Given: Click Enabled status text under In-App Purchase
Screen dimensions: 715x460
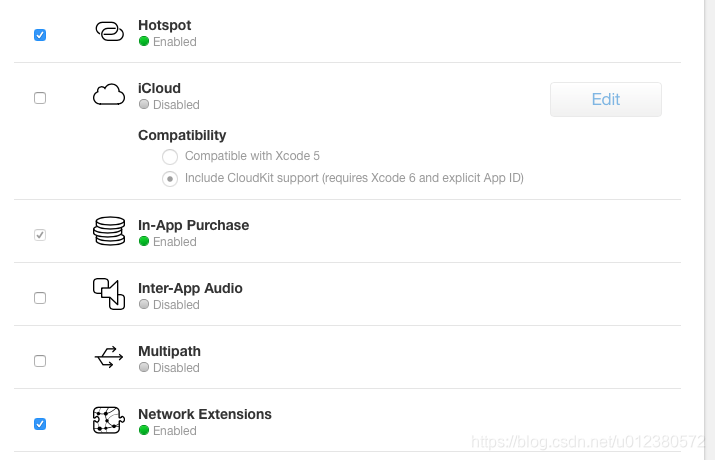Looking at the screenshot, I should pyautogui.click(x=175, y=242).
